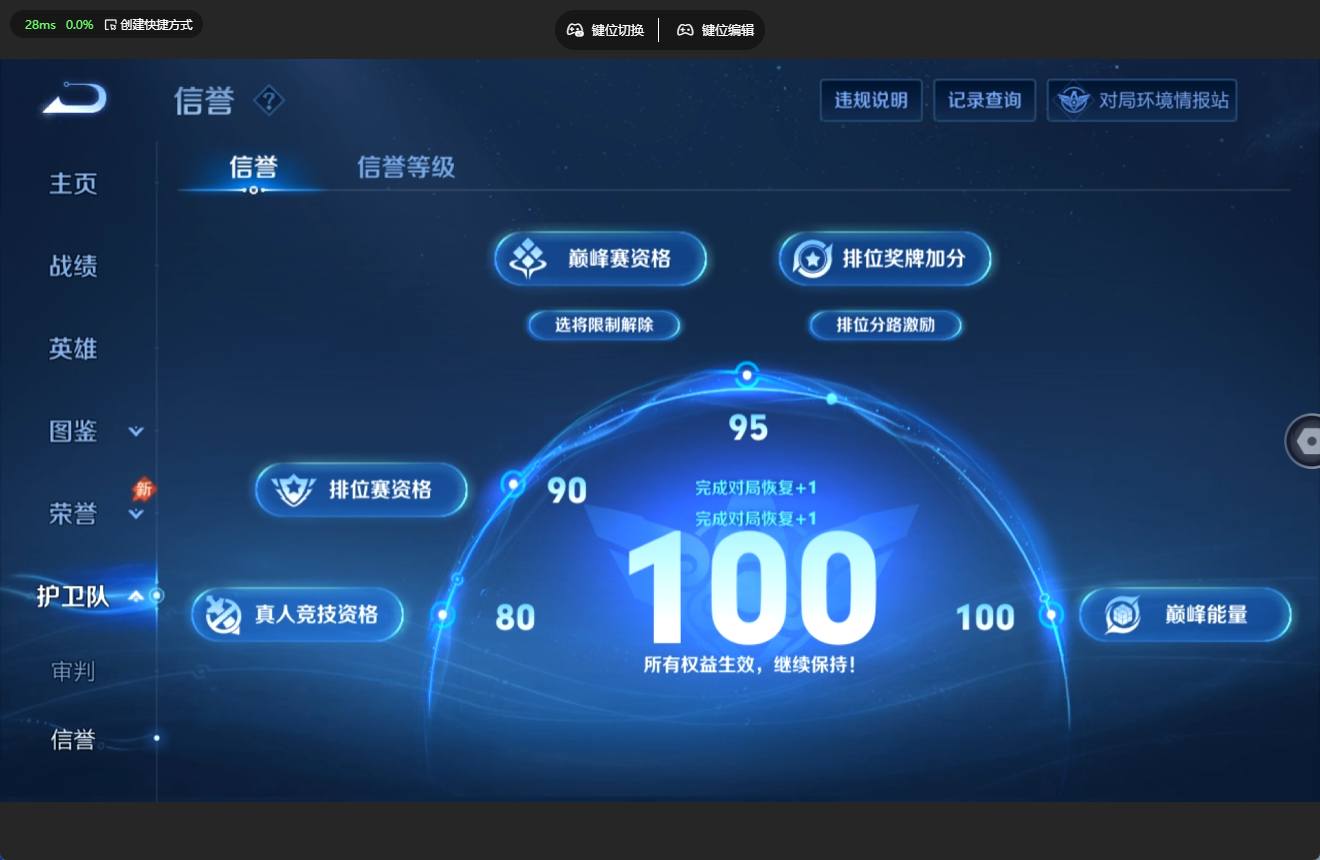Switch to the 信誉等级 tab
Viewport: 1320px width, 860px height.
click(406, 167)
